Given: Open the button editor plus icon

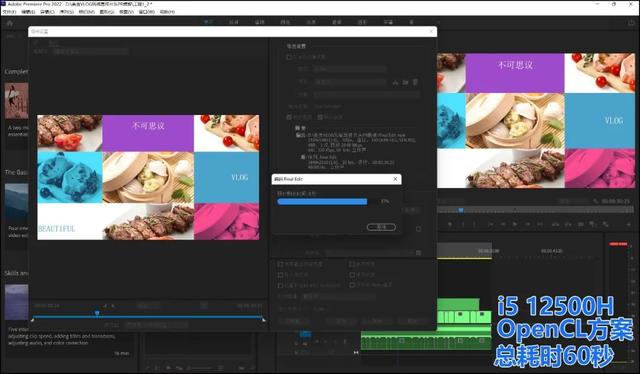Looking at the screenshot, I should (x=629, y=224).
